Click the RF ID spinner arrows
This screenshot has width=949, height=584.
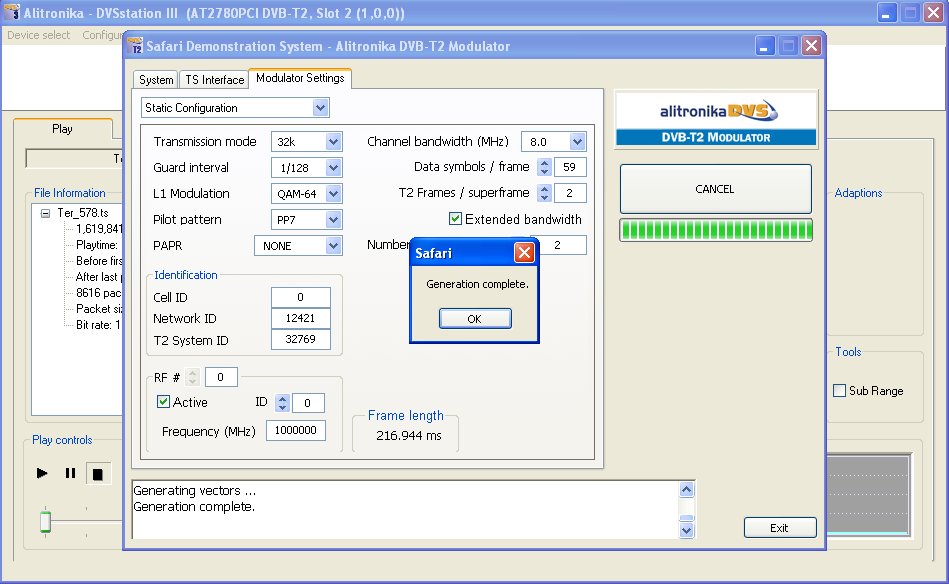click(x=282, y=403)
